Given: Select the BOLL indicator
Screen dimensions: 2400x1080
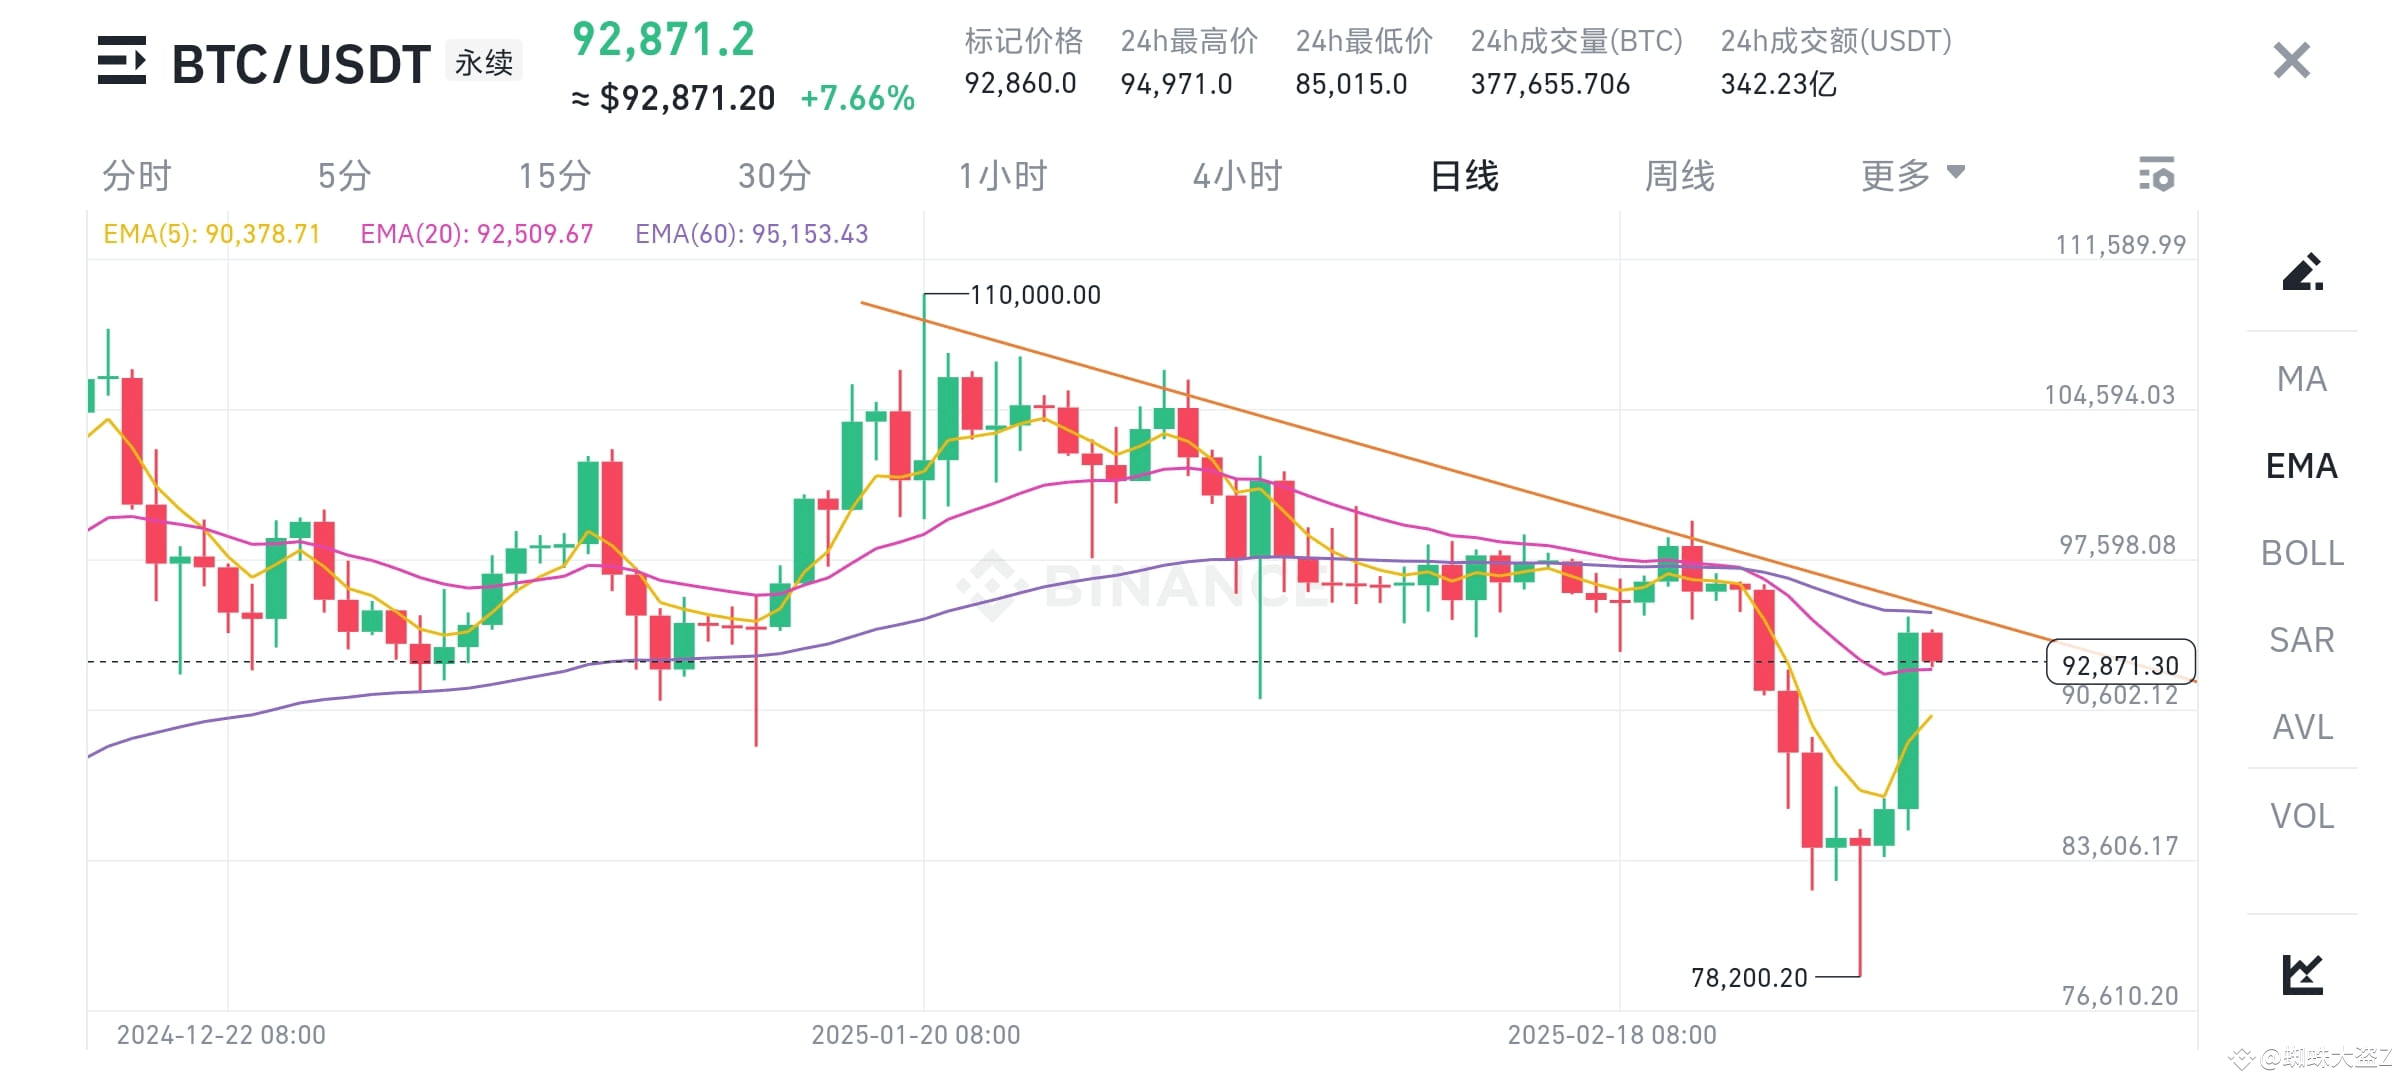Looking at the screenshot, I should click(x=2302, y=553).
